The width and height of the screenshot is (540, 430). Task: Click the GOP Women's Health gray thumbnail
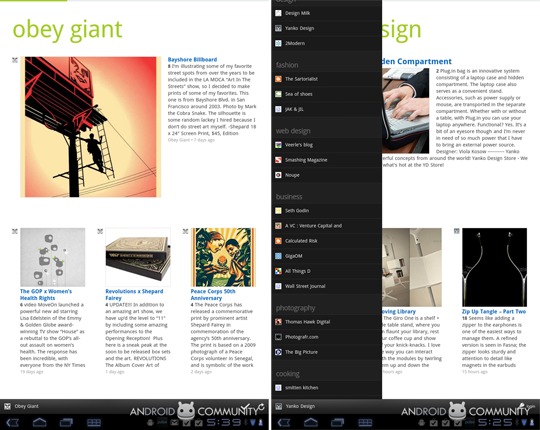[x=52, y=257]
